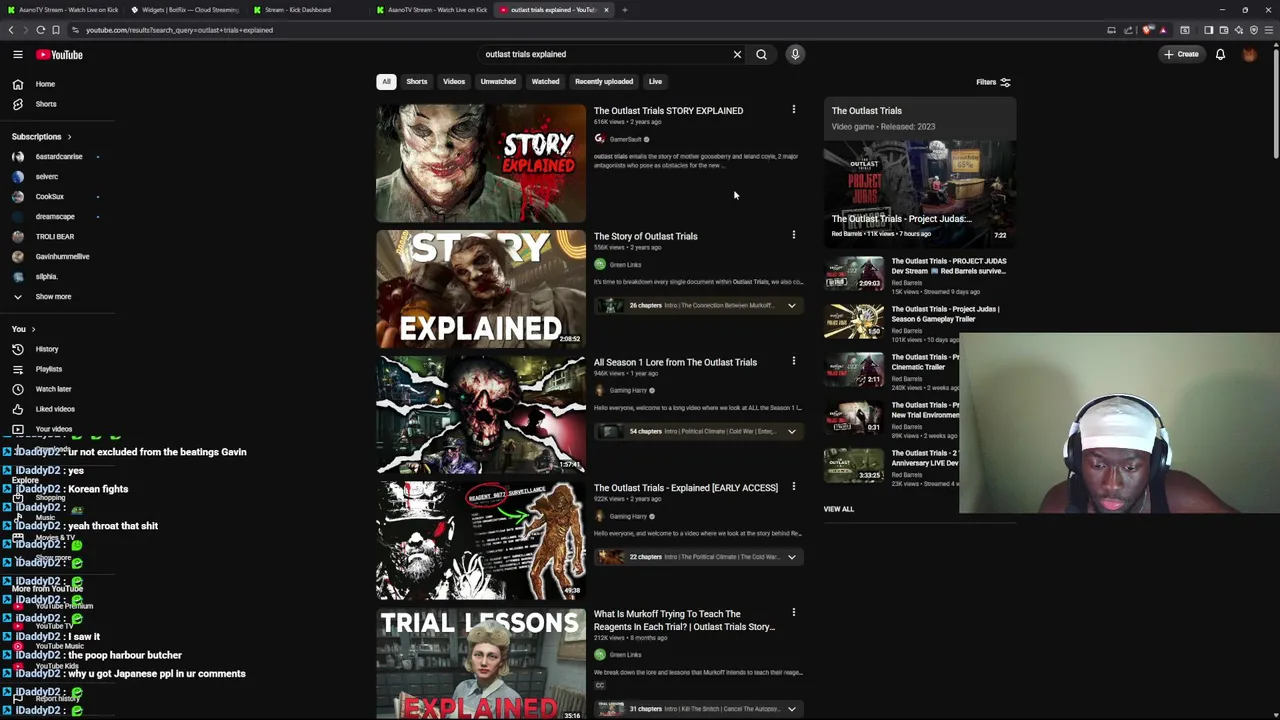Open the GamerSault channel link
This screenshot has width=1280, height=720.
625,140
